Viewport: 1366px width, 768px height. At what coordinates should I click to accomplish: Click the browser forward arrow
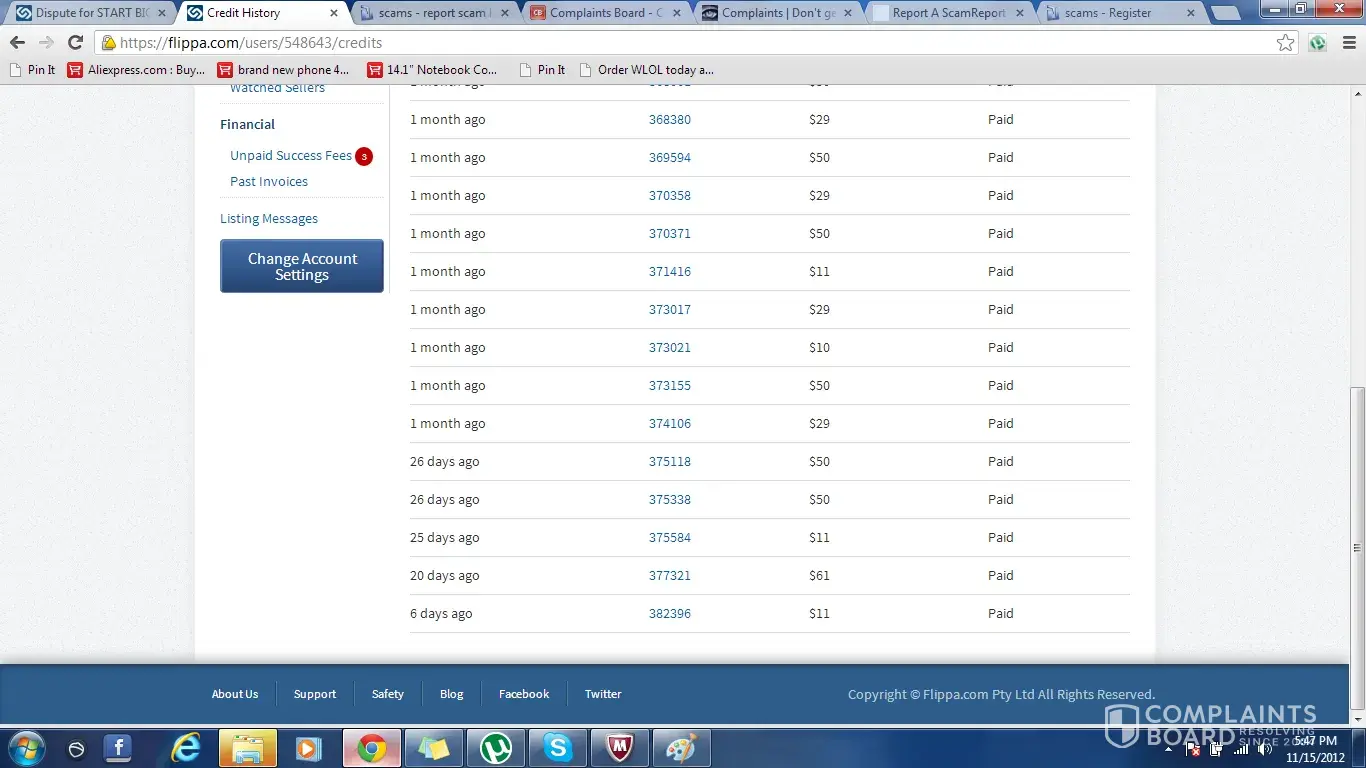pos(46,43)
